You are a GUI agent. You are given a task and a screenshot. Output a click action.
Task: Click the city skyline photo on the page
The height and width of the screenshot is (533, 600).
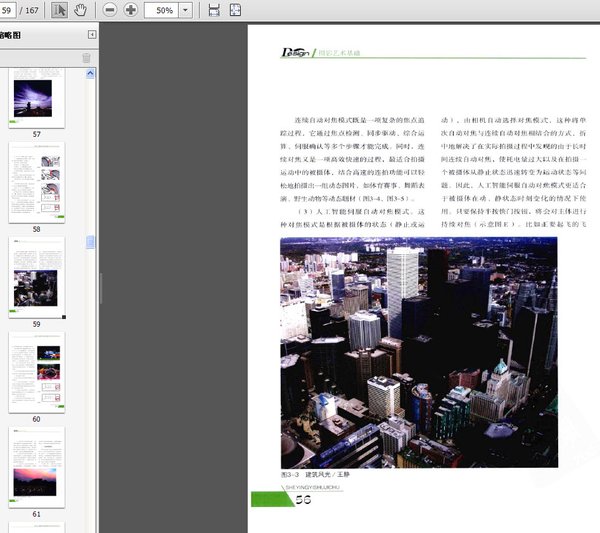[418, 352]
